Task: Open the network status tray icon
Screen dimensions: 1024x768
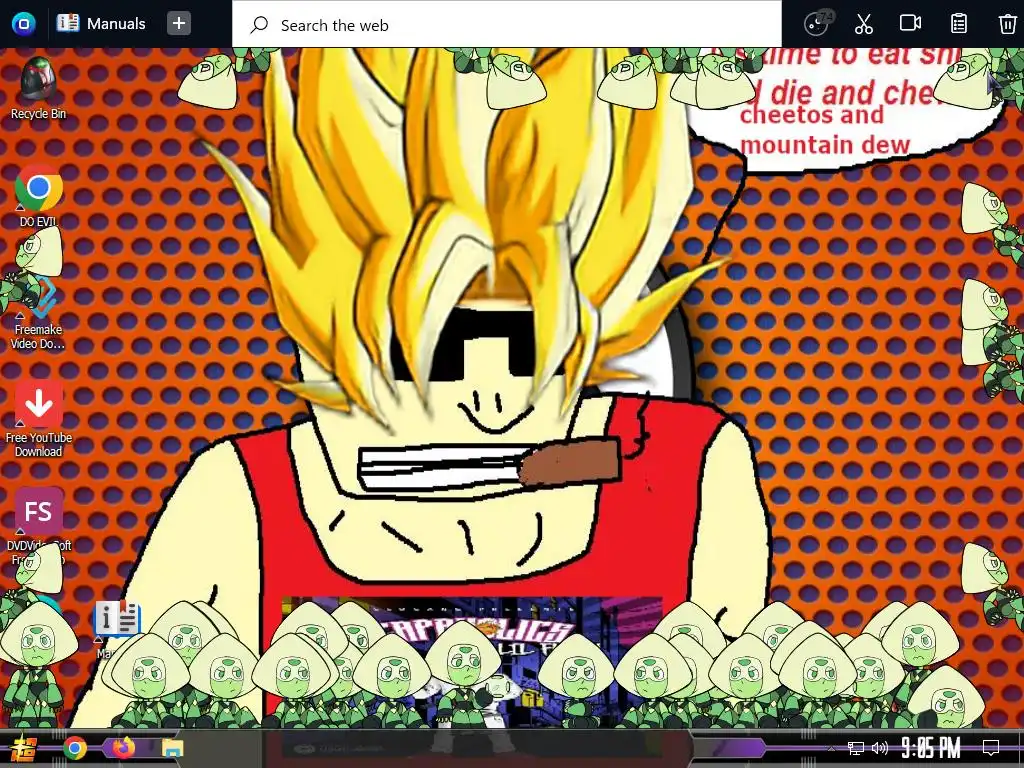Action: pyautogui.click(x=856, y=748)
